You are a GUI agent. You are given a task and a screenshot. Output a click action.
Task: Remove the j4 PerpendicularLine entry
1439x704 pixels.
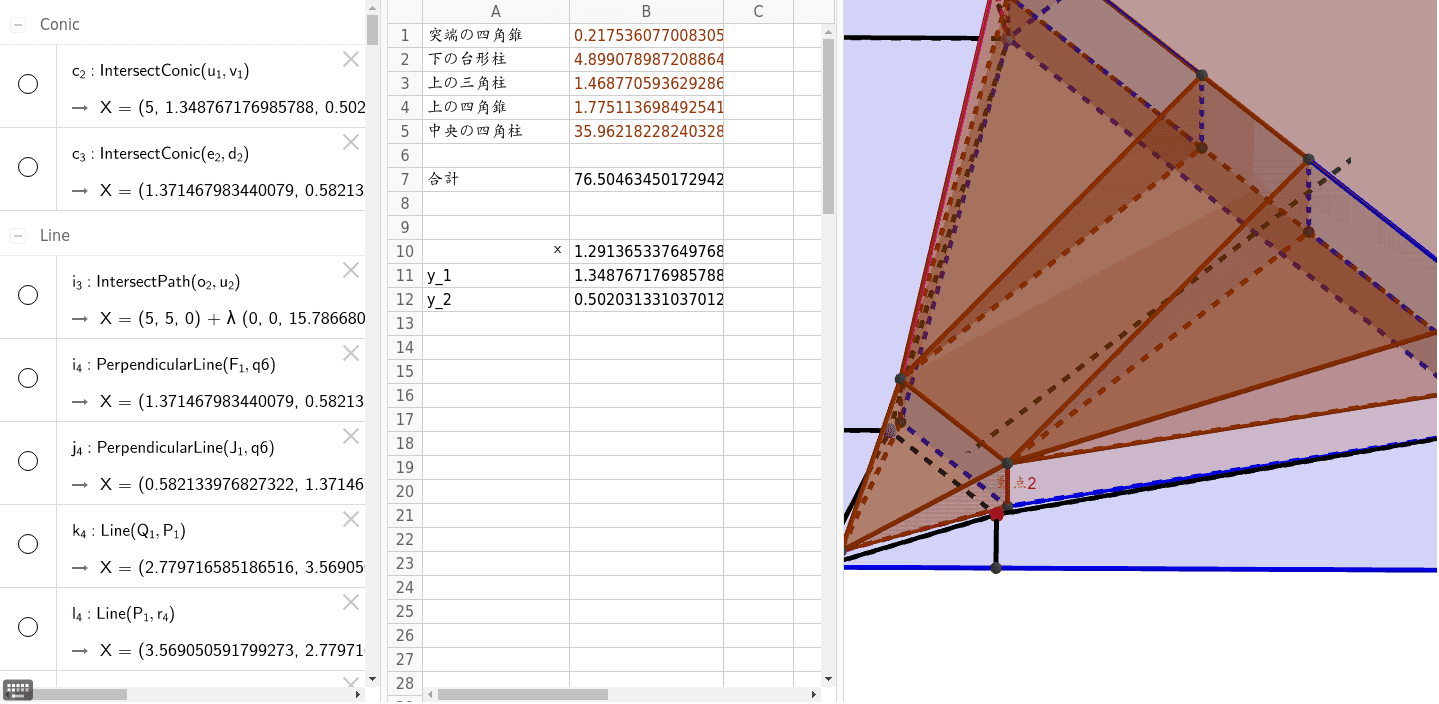point(351,436)
